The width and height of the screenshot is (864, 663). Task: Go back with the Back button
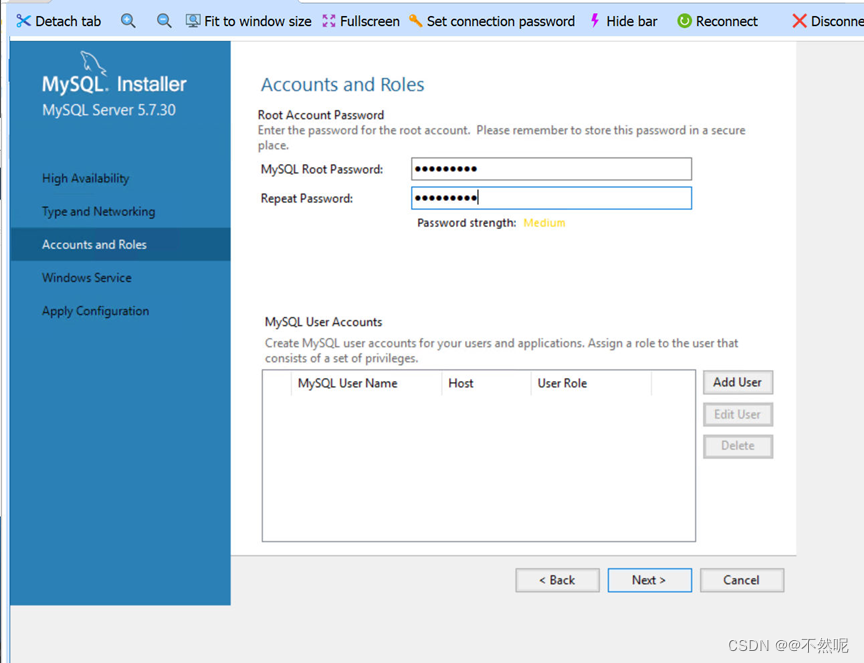pyautogui.click(x=557, y=580)
